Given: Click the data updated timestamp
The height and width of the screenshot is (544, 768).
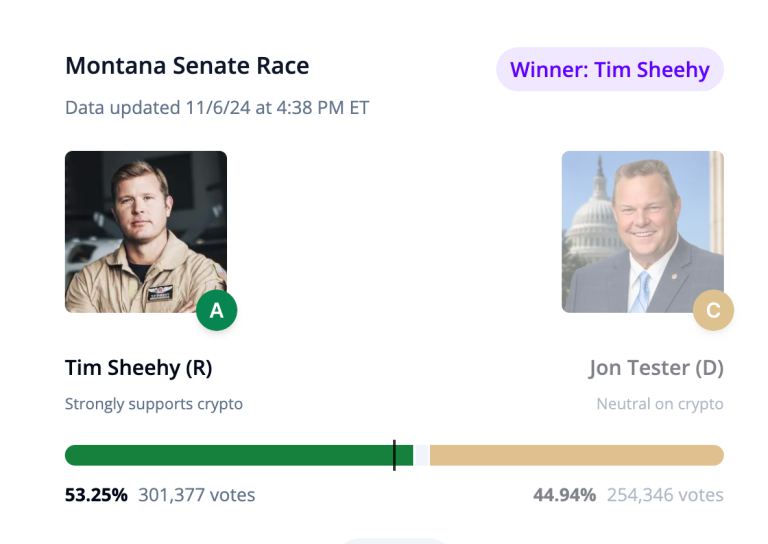Looking at the screenshot, I should 217,107.
